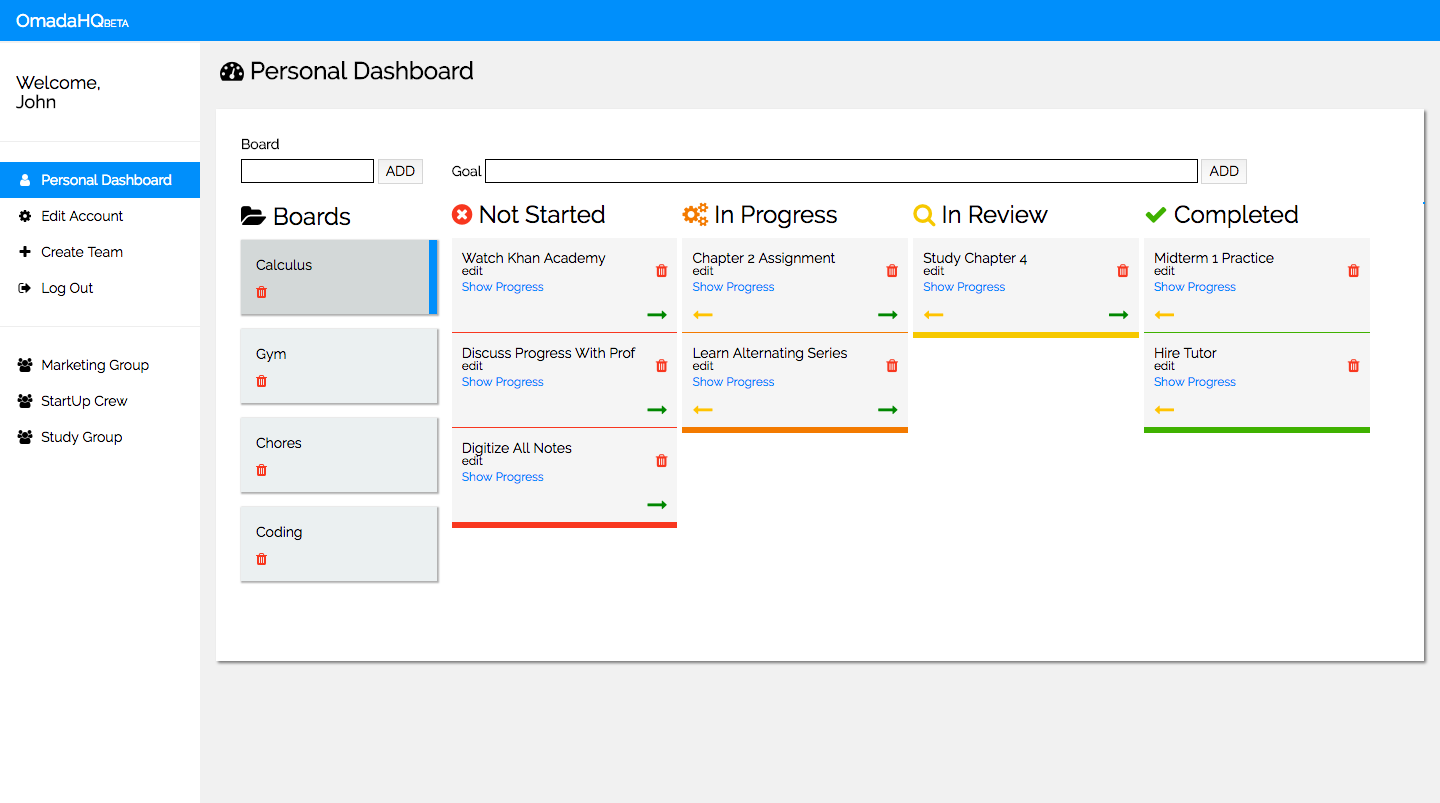Image resolution: width=1440 pixels, height=803 pixels.
Task: Click ADD button next to Goal field
Action: (x=1223, y=171)
